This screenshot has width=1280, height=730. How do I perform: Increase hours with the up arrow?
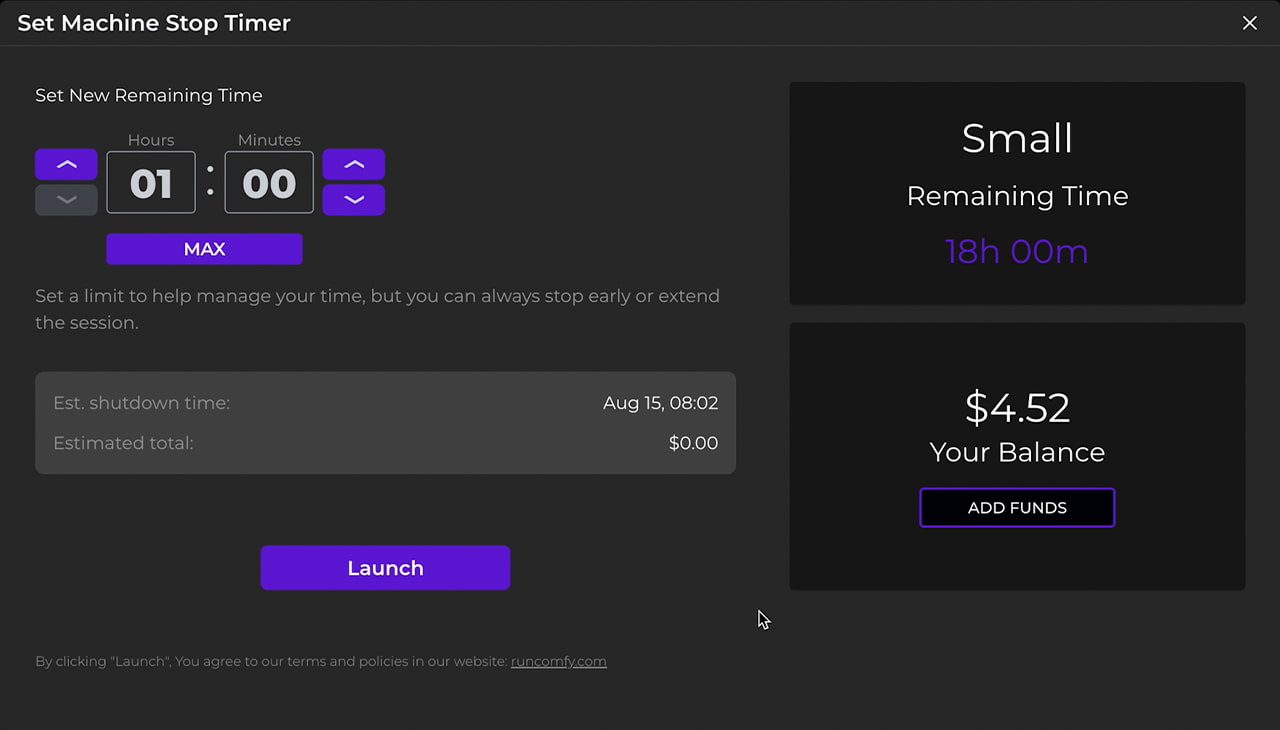pyautogui.click(x=66, y=164)
